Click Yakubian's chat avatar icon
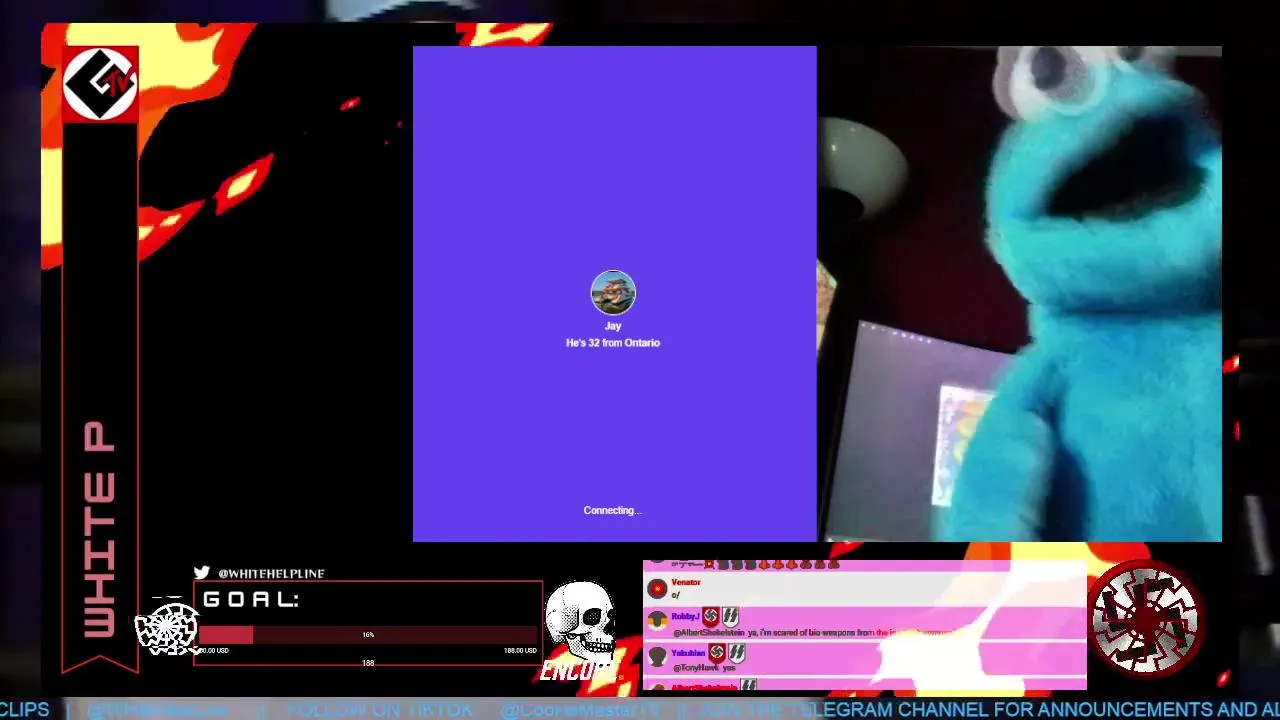 pos(657,656)
